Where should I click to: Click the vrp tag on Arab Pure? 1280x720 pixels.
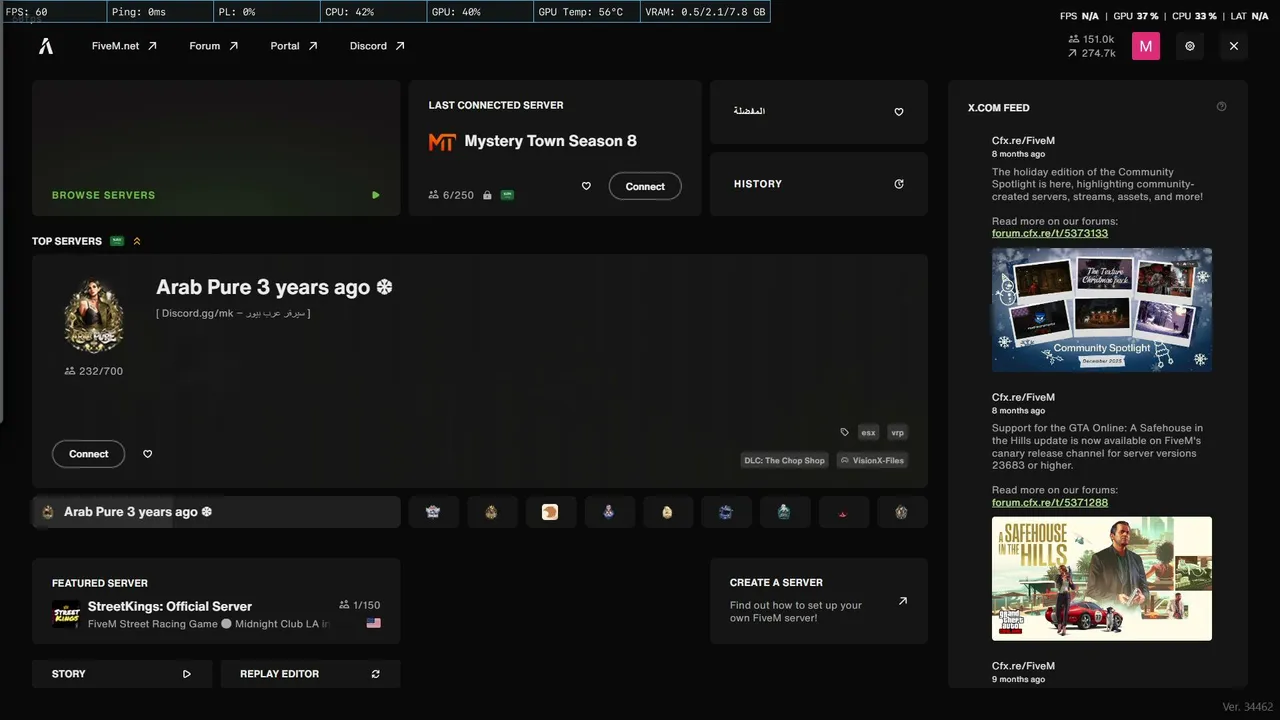(897, 433)
